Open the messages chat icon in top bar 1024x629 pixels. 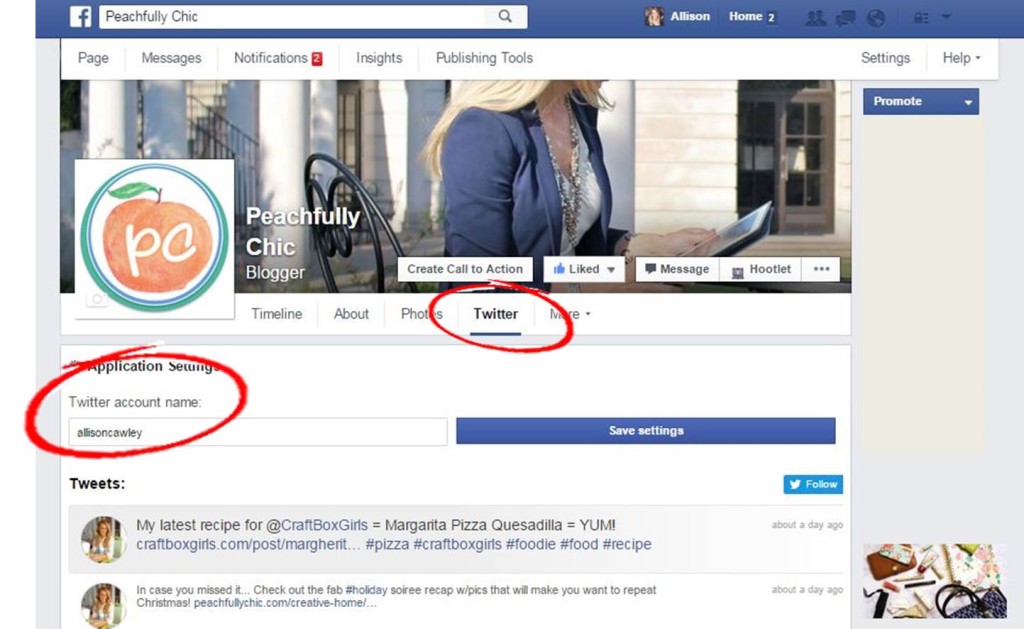pos(845,17)
